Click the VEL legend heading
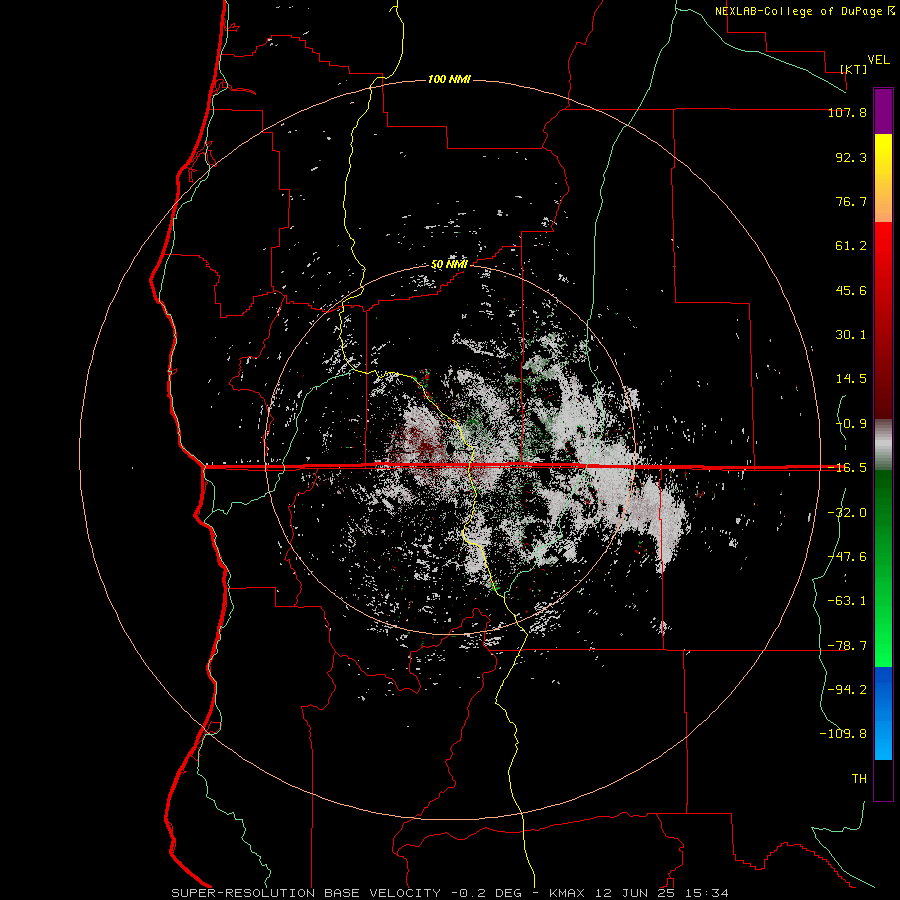This screenshot has height=900, width=900. pyautogui.click(x=878, y=60)
